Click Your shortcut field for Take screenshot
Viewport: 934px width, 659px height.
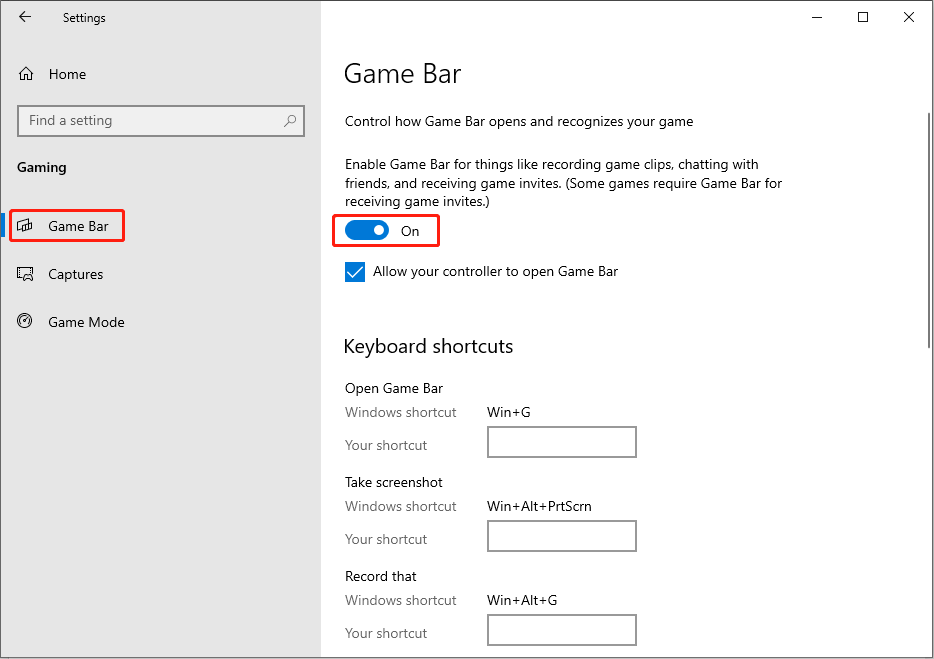pyautogui.click(x=562, y=536)
